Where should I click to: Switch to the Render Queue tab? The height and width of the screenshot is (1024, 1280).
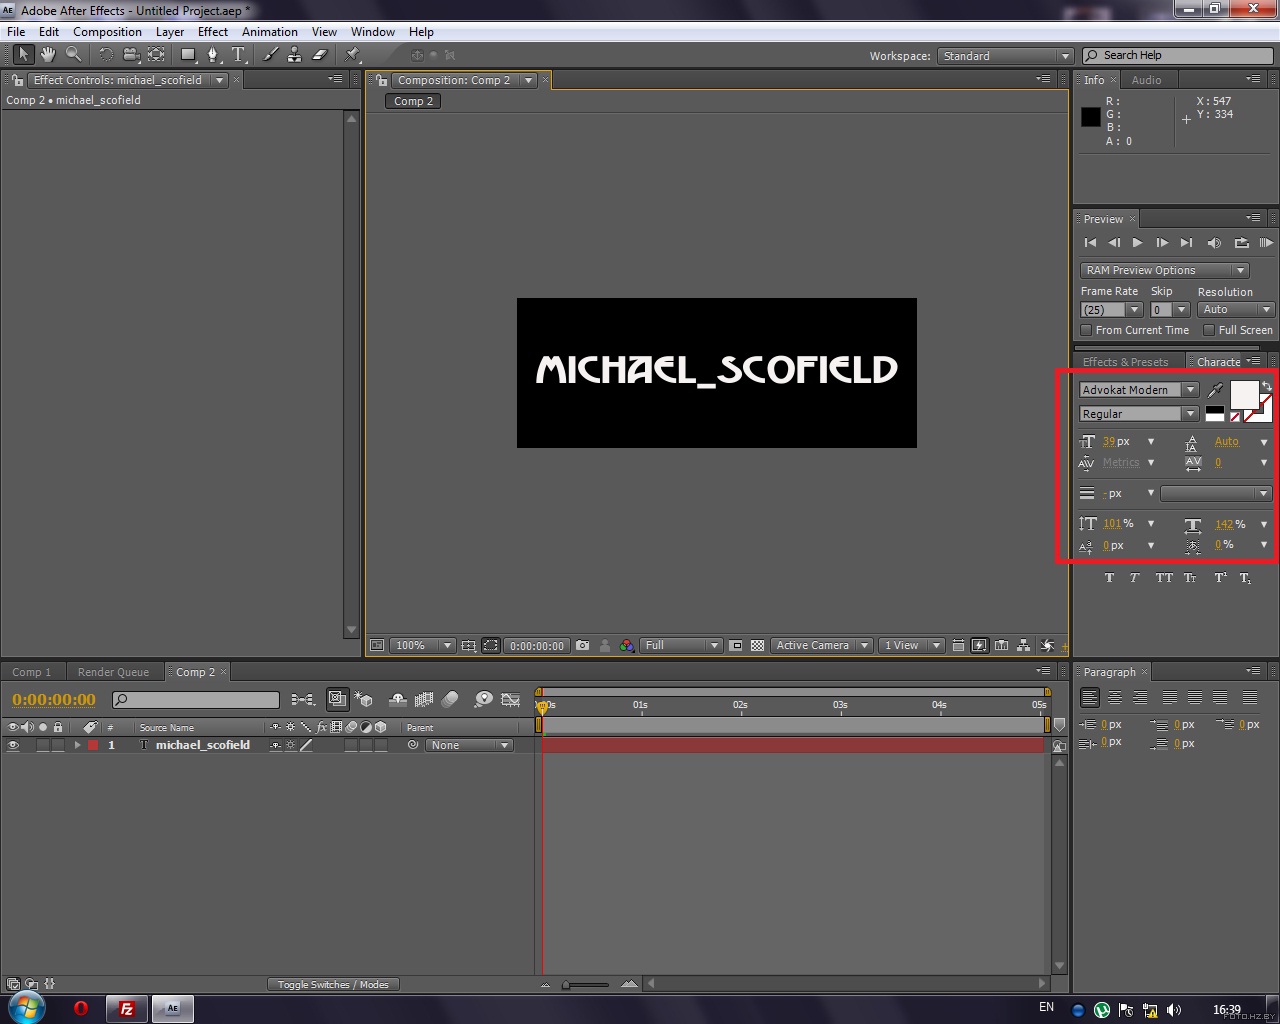113,672
